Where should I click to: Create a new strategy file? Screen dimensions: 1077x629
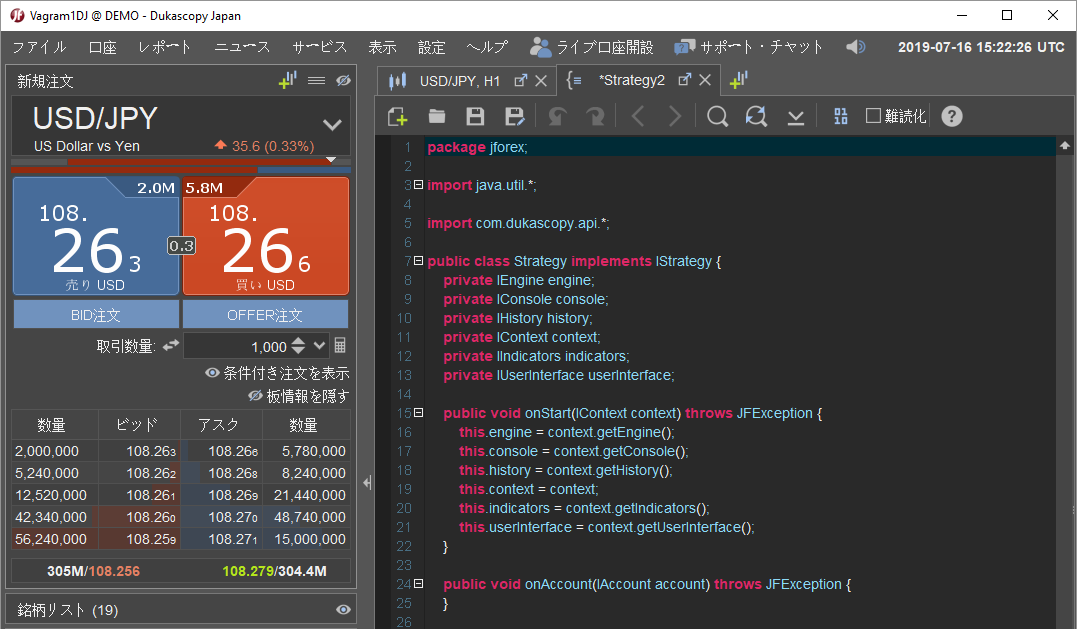coord(397,117)
